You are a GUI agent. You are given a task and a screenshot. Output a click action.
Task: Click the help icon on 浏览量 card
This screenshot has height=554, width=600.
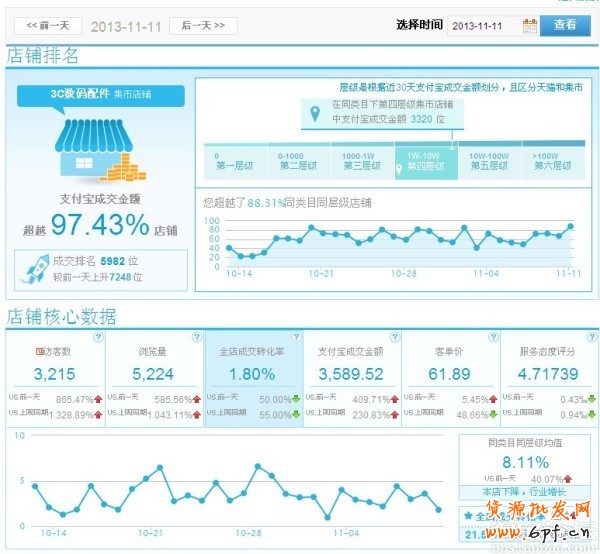195,338
